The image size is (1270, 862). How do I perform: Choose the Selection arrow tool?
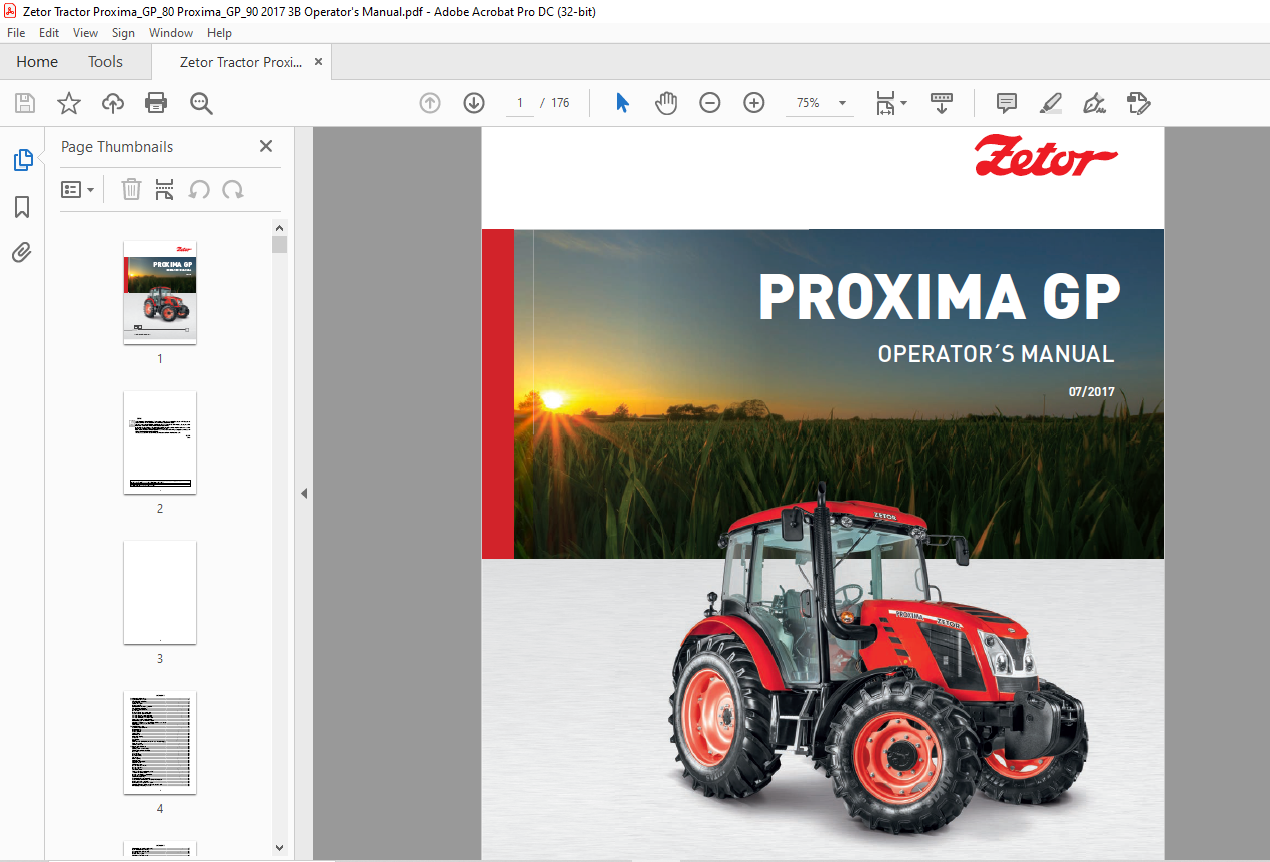point(622,103)
